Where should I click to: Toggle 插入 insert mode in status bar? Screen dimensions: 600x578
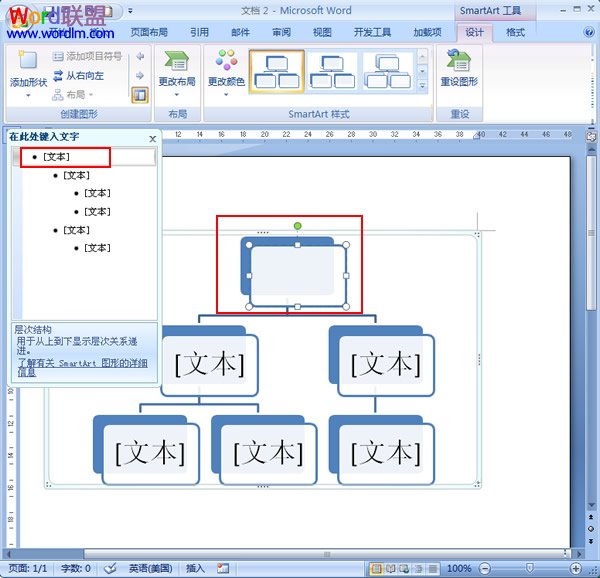coord(195,568)
